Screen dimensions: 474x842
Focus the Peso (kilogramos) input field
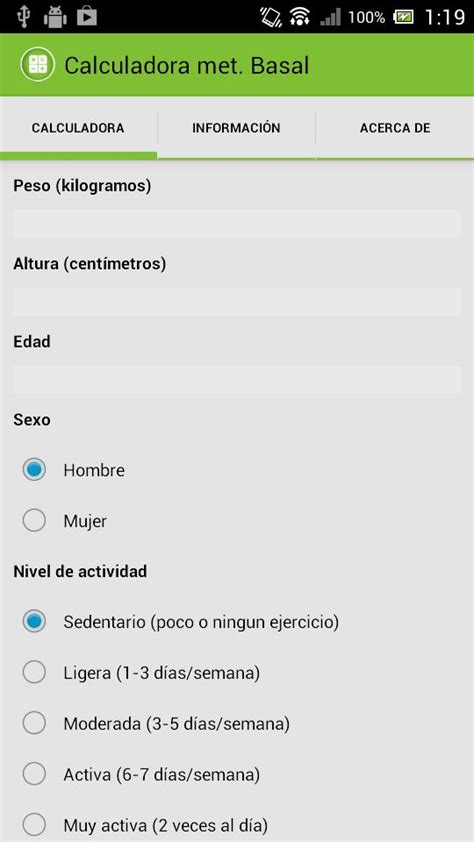pyautogui.click(x=237, y=223)
